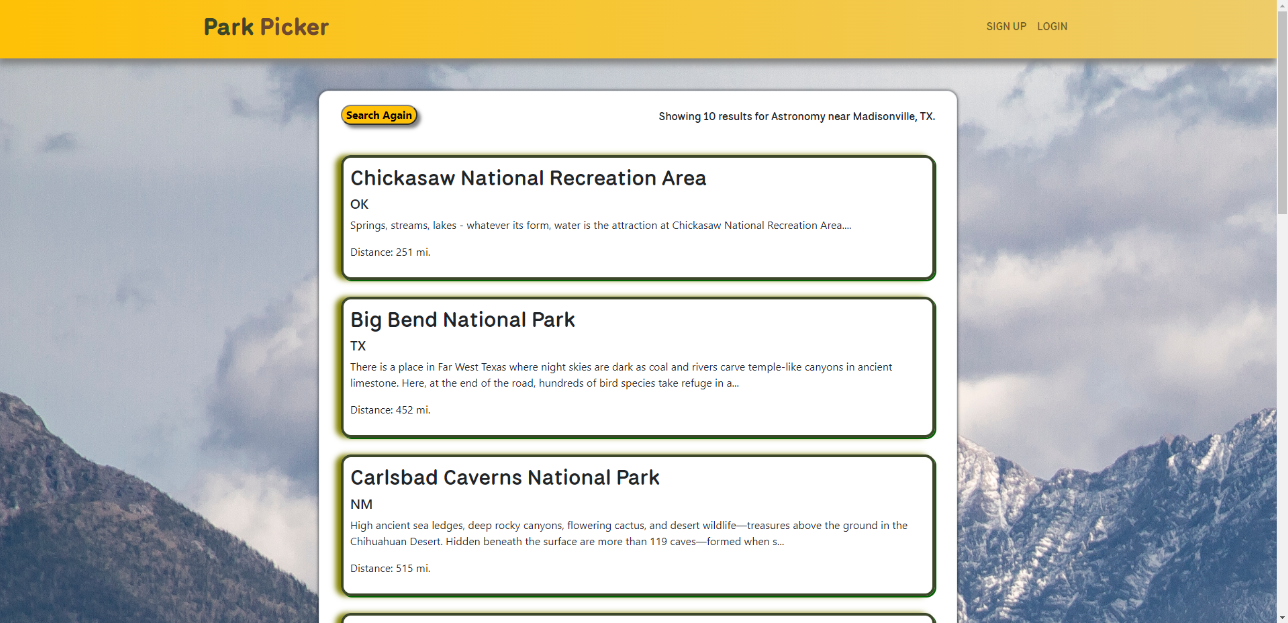Image resolution: width=1288 pixels, height=623 pixels.
Task: Click the Search Again button
Action: coord(379,115)
